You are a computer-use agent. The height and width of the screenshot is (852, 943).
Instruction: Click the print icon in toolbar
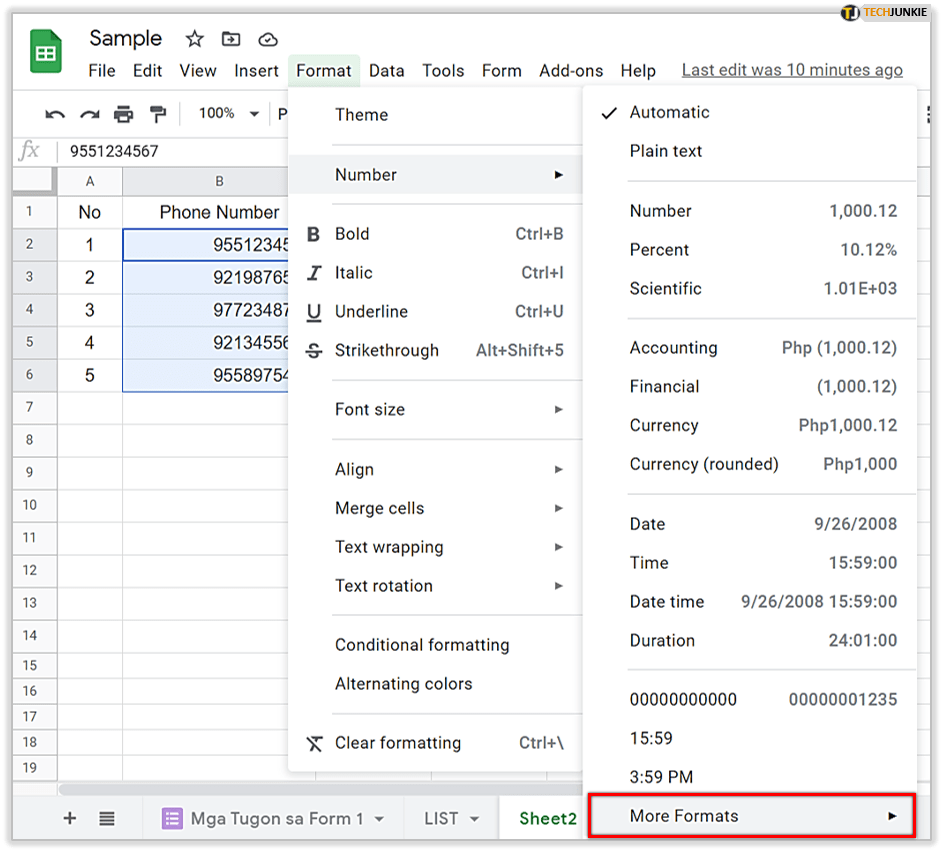(x=123, y=114)
